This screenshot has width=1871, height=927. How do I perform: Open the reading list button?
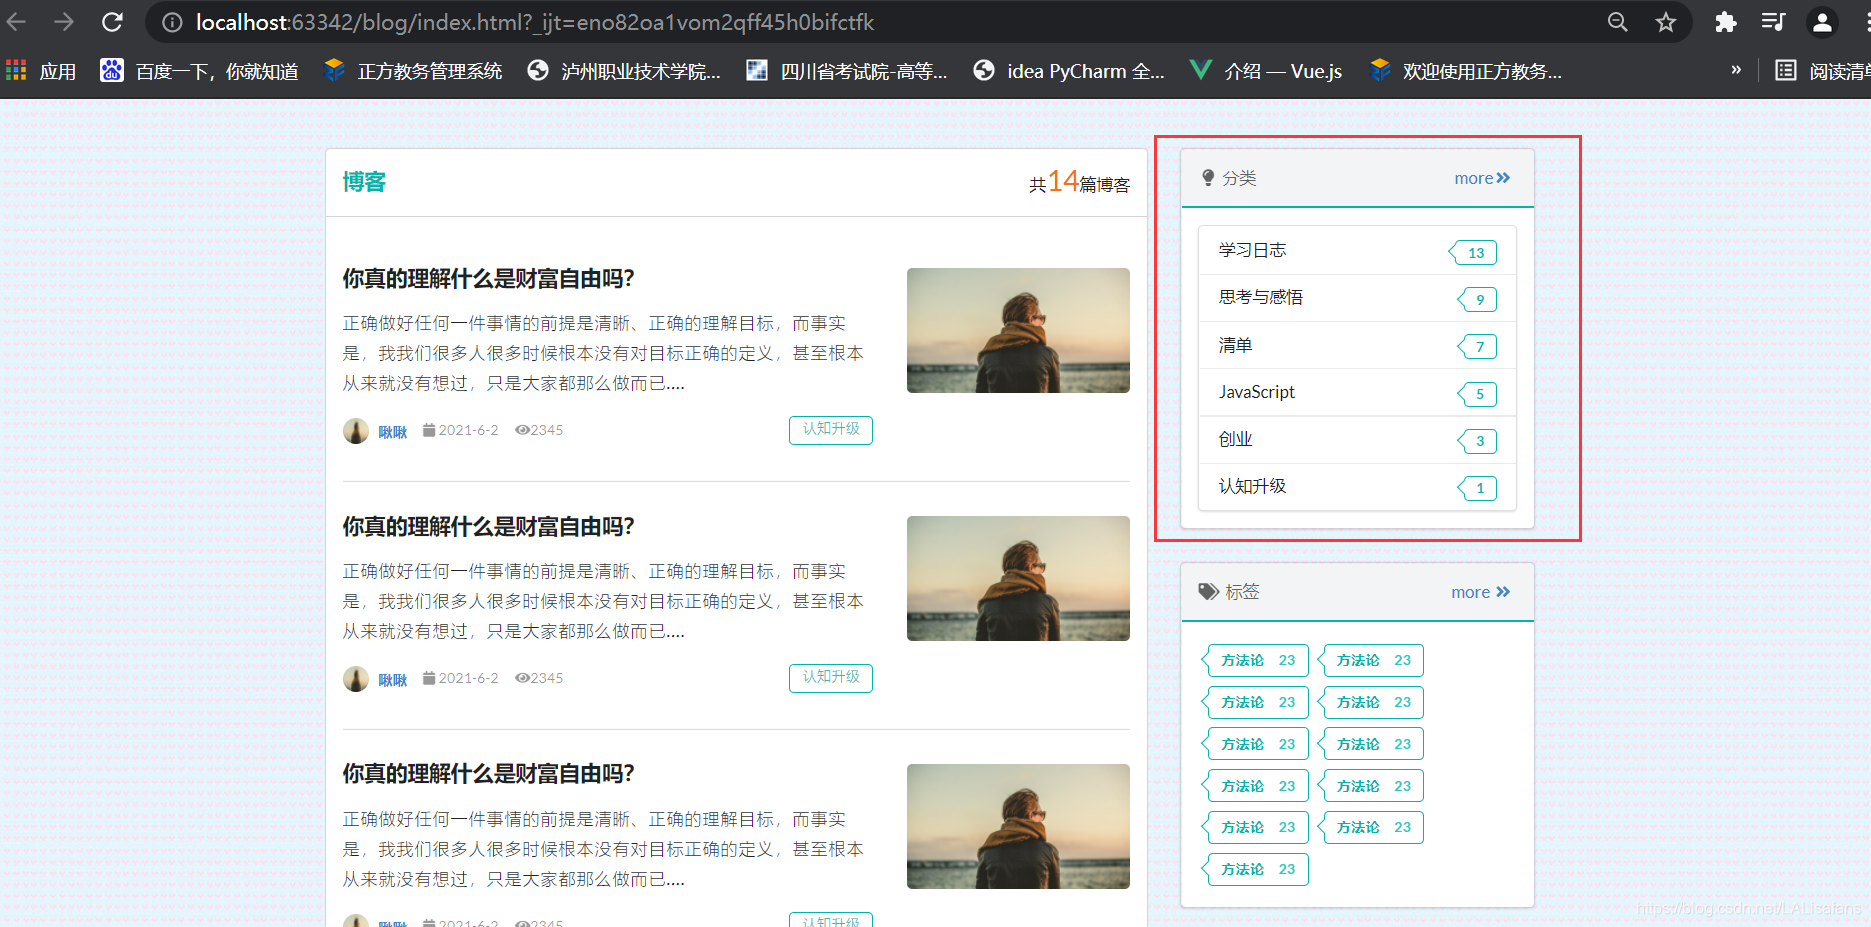[1822, 71]
